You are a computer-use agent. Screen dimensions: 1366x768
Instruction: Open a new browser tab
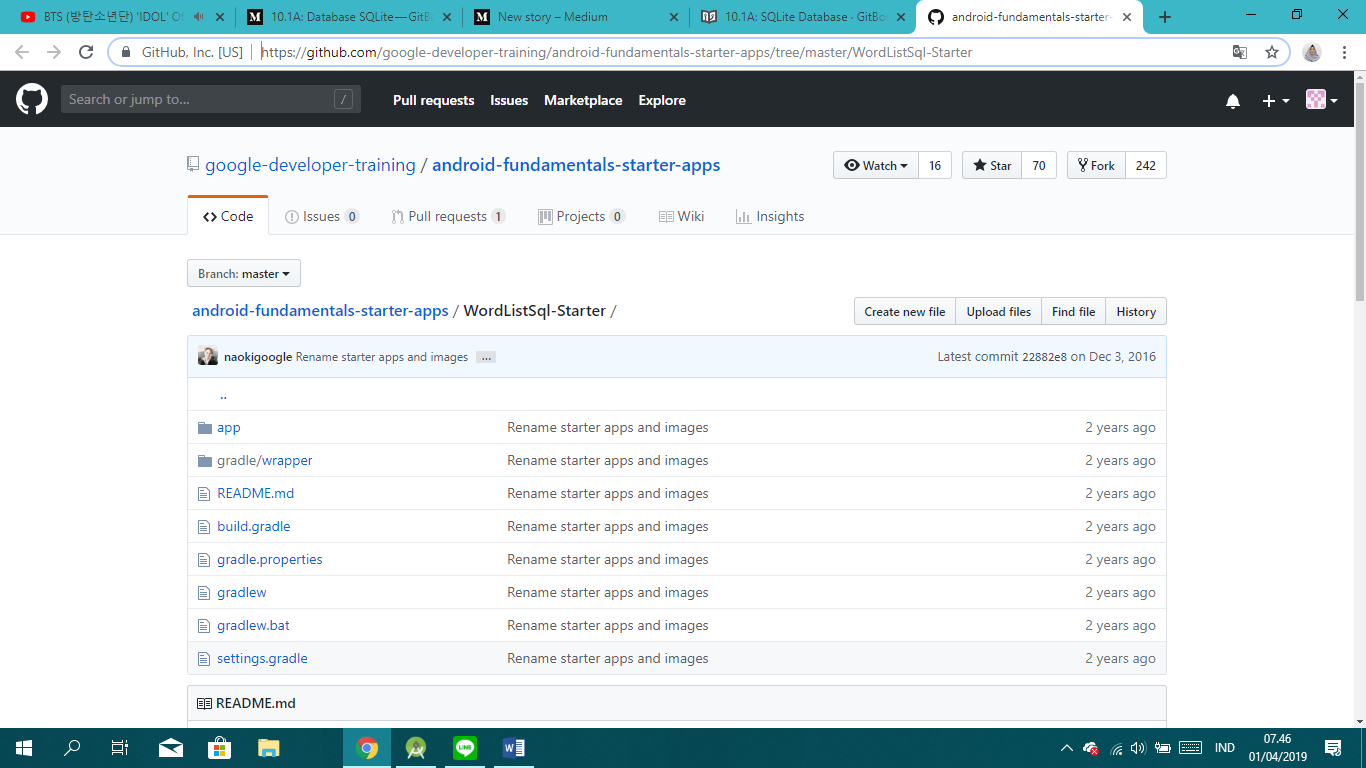pyautogui.click(x=1165, y=17)
